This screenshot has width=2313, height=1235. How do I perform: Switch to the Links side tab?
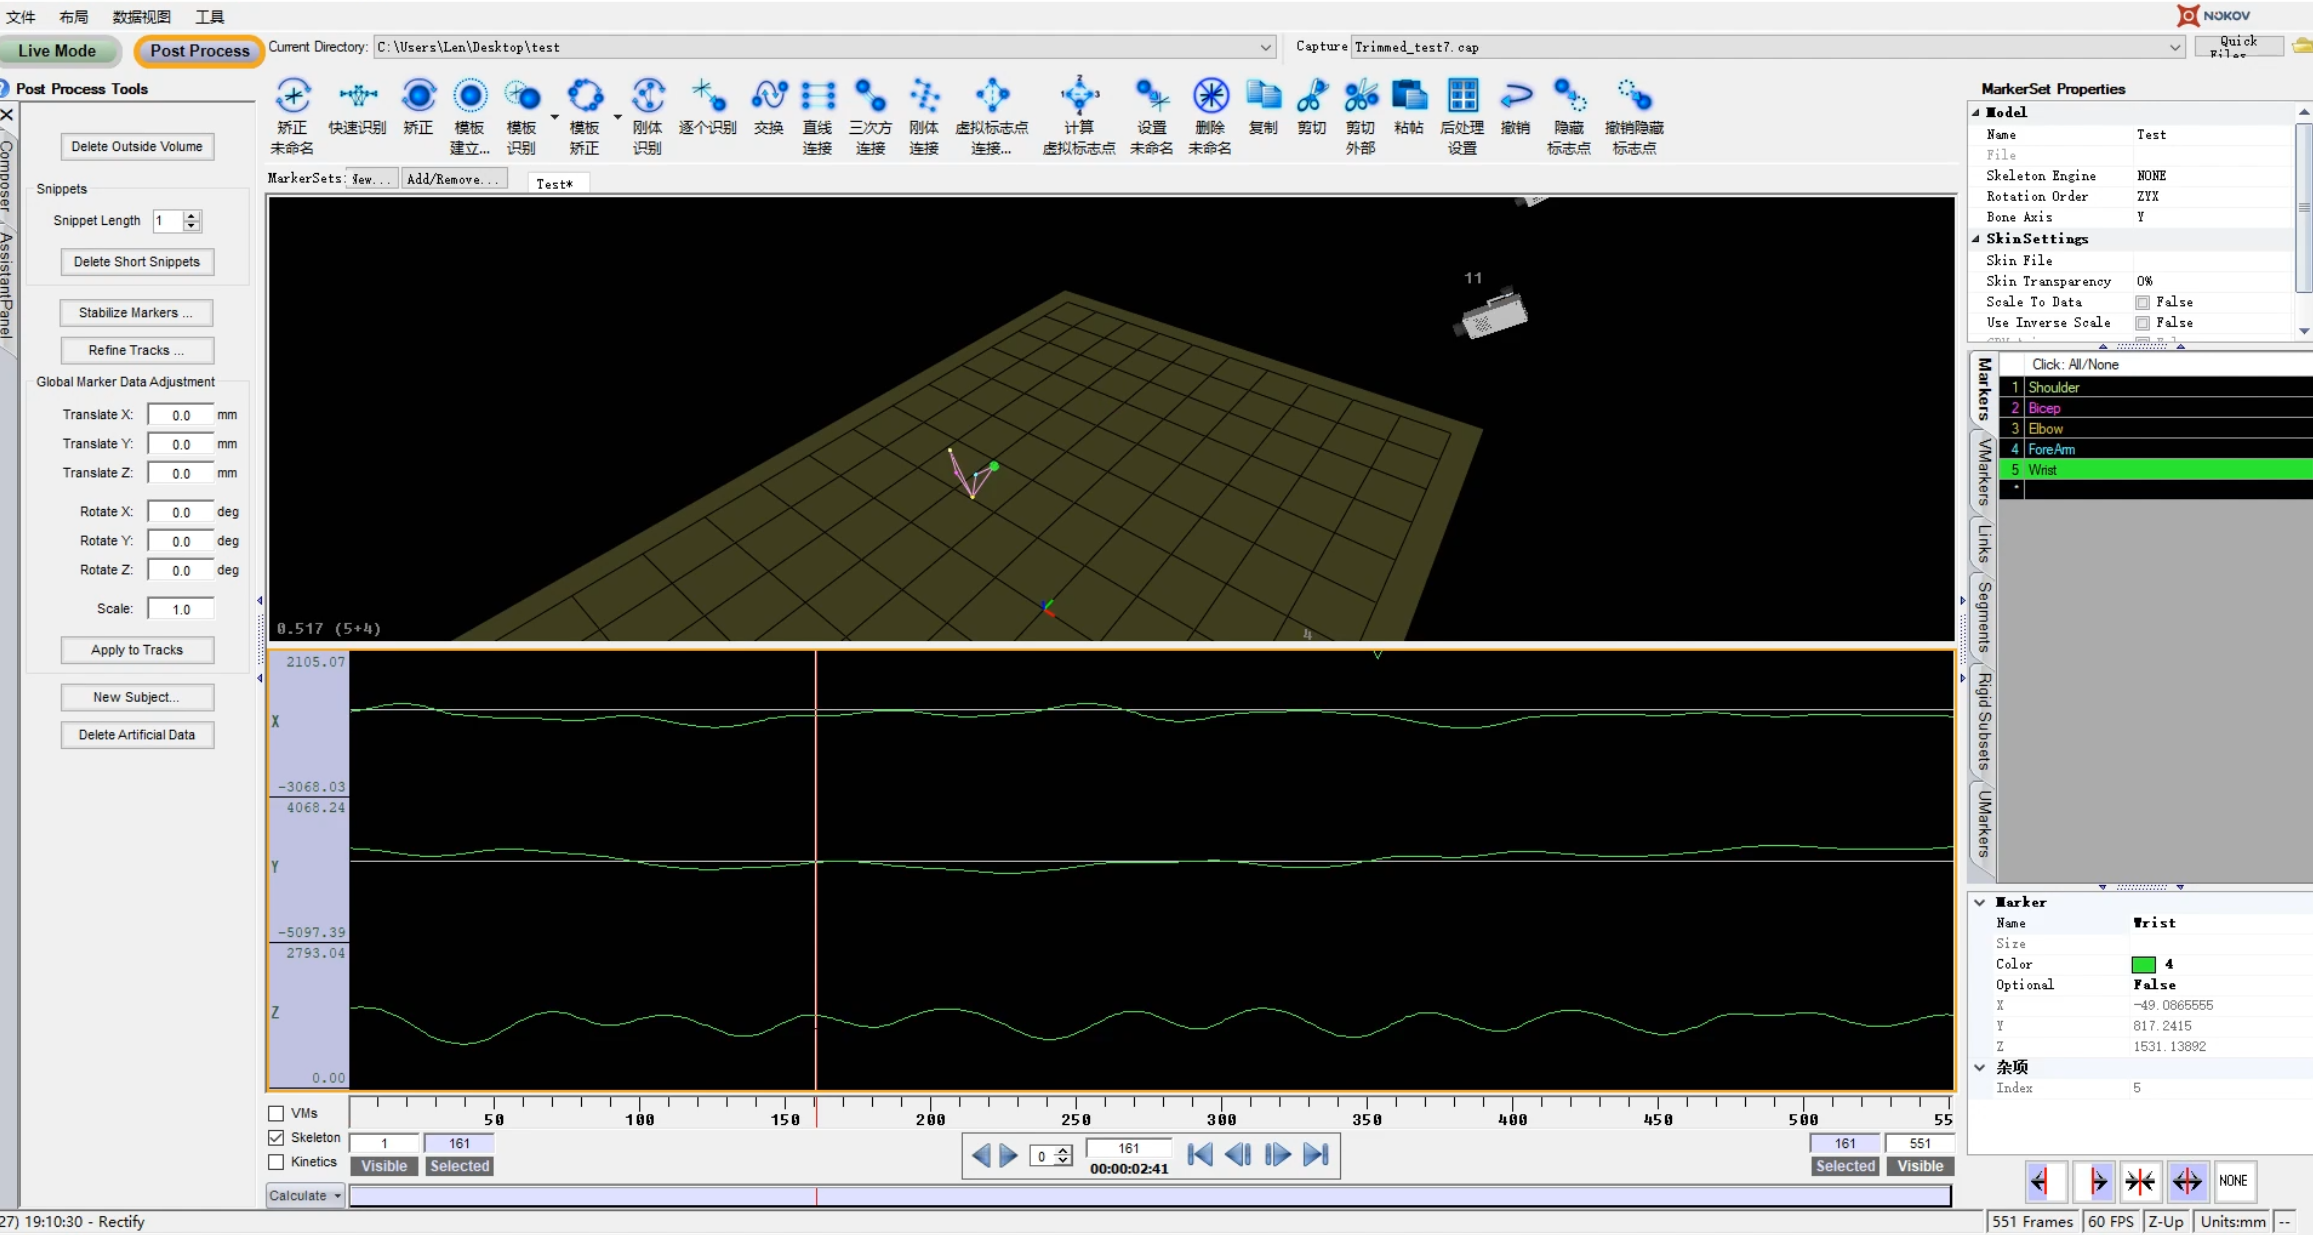[x=1984, y=545]
